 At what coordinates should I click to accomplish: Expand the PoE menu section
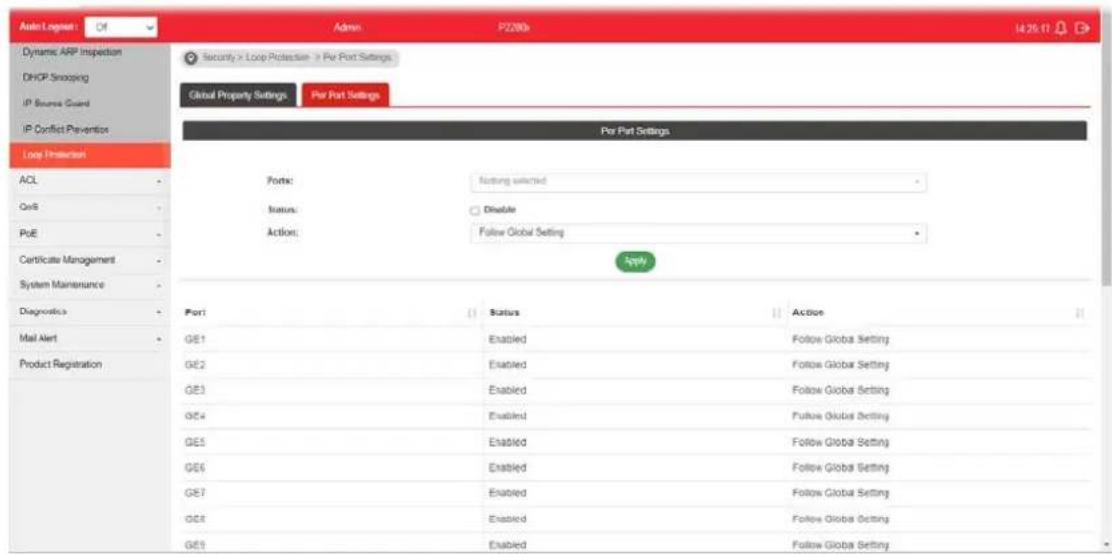90,233
